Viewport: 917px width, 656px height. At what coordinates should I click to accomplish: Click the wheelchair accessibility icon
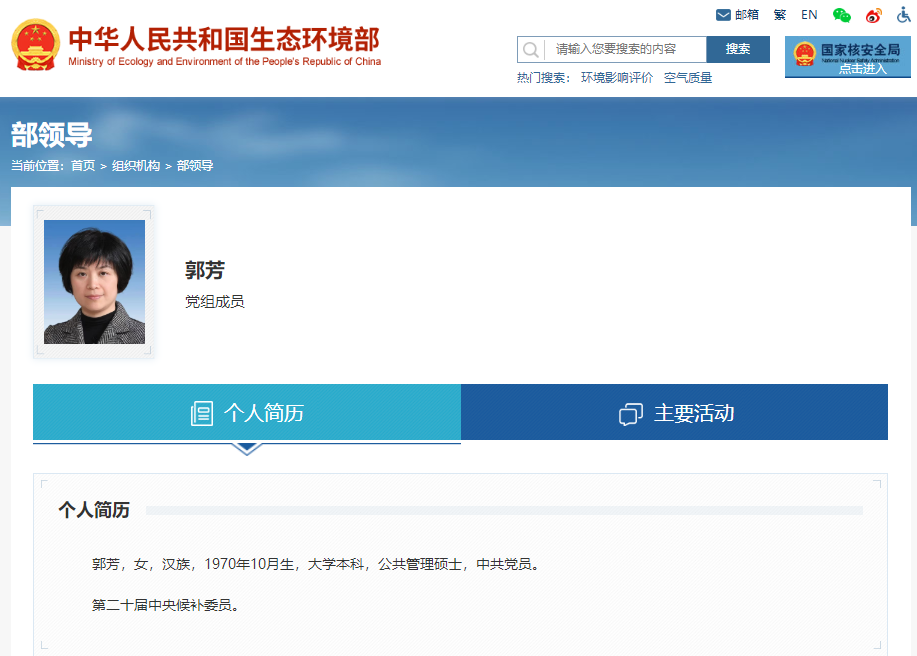click(903, 15)
